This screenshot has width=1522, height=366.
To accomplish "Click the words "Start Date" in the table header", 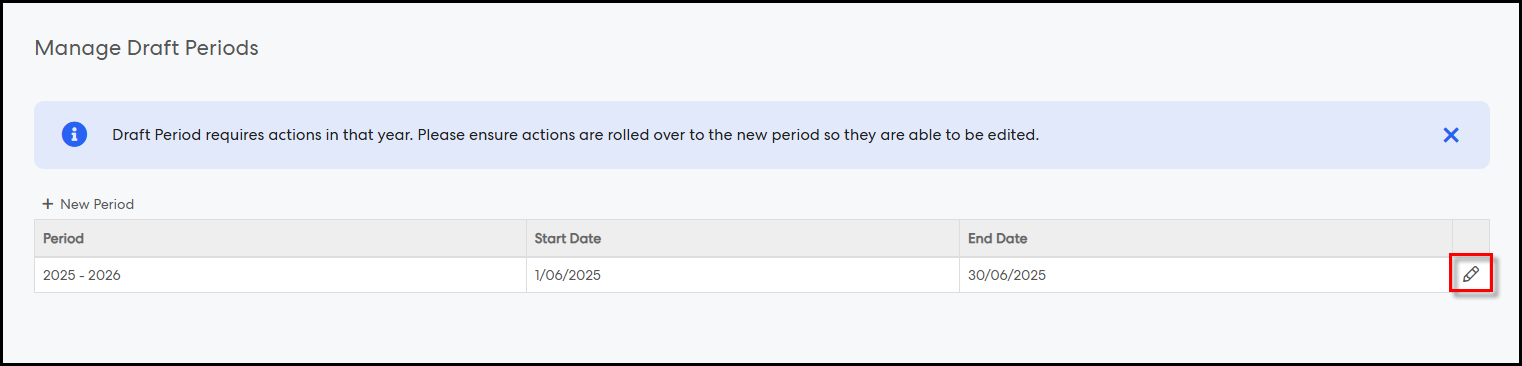I will pos(568,238).
